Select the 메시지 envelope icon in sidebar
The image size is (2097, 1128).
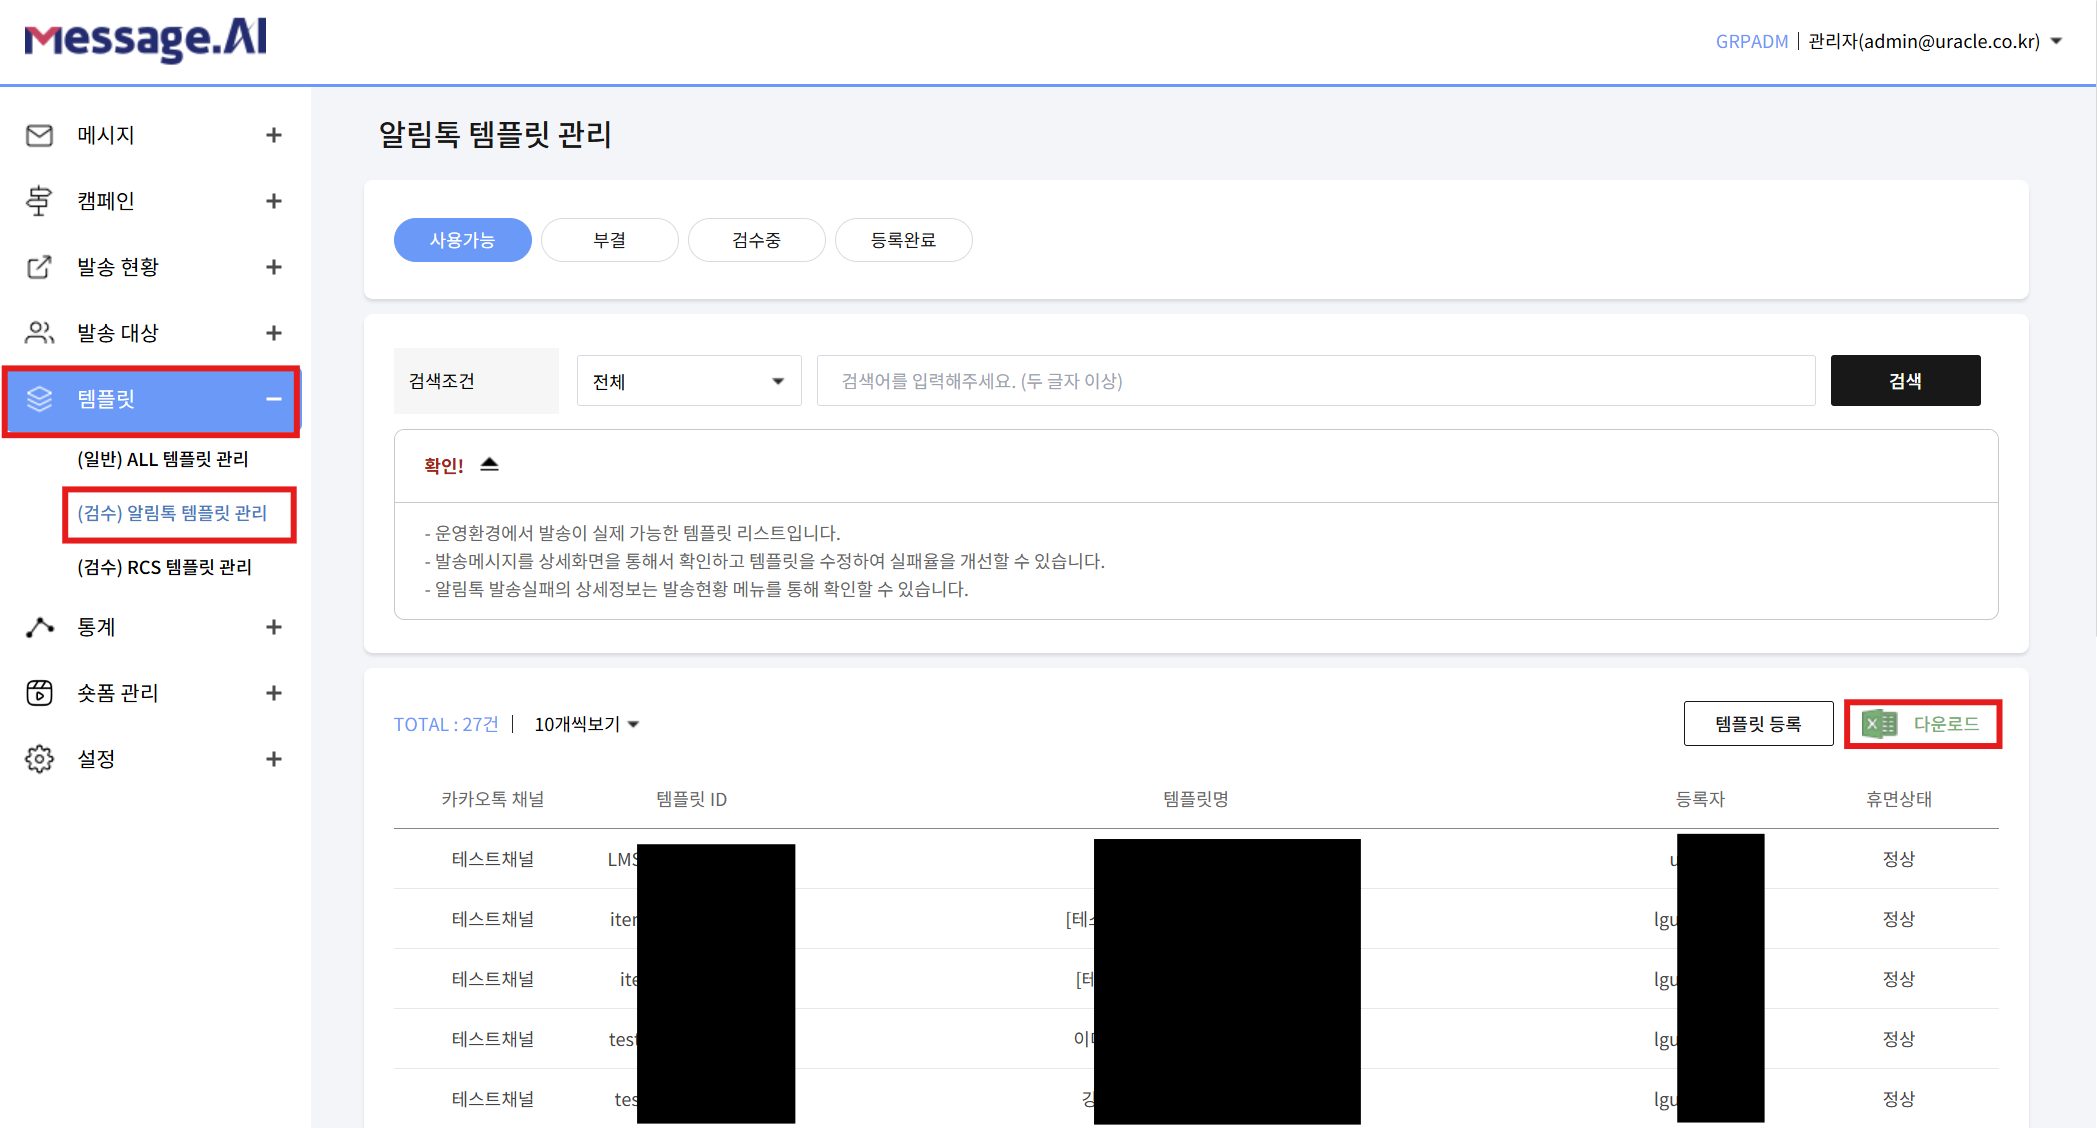[x=39, y=135]
